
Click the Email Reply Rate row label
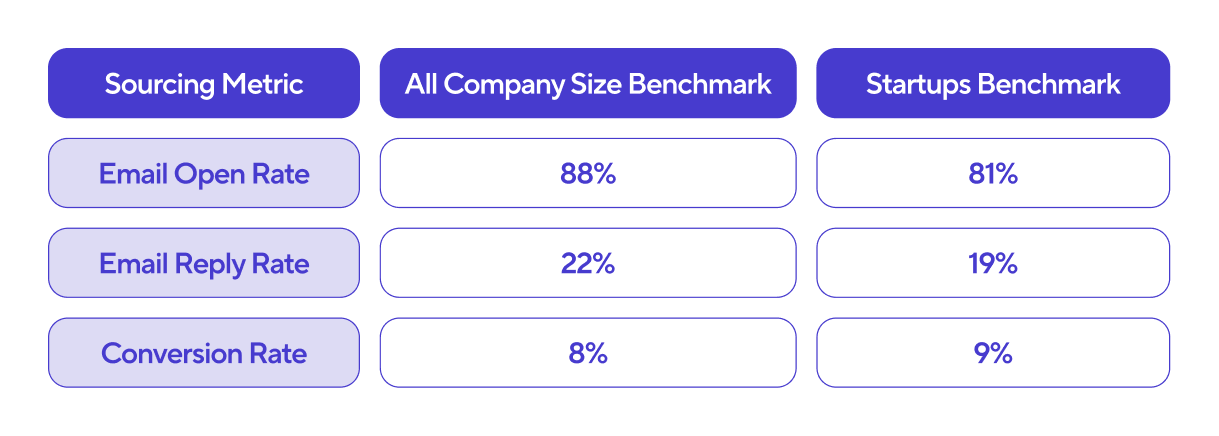[204, 263]
